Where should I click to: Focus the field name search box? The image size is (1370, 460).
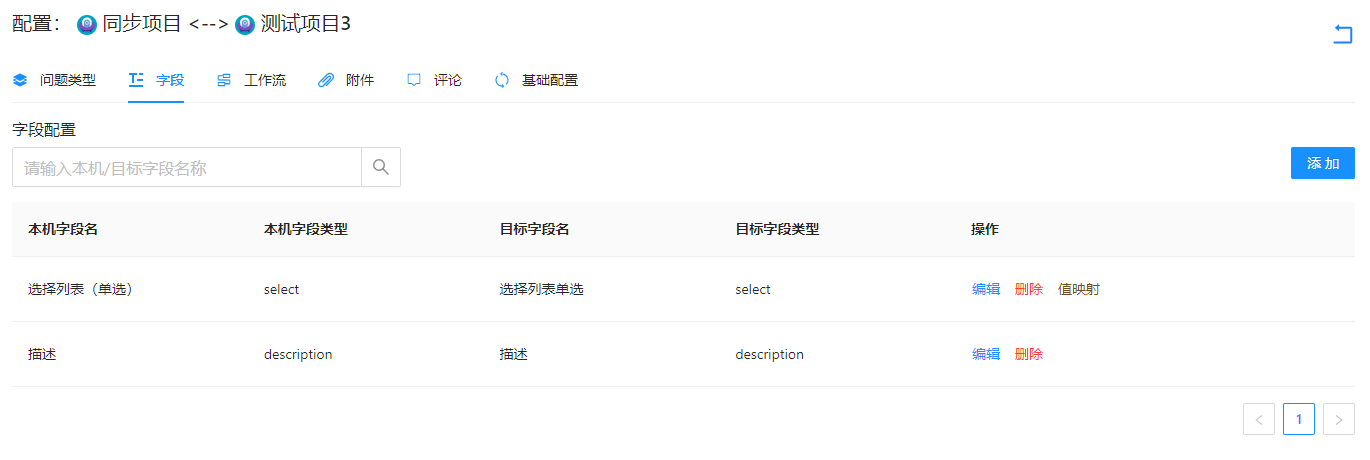point(187,168)
